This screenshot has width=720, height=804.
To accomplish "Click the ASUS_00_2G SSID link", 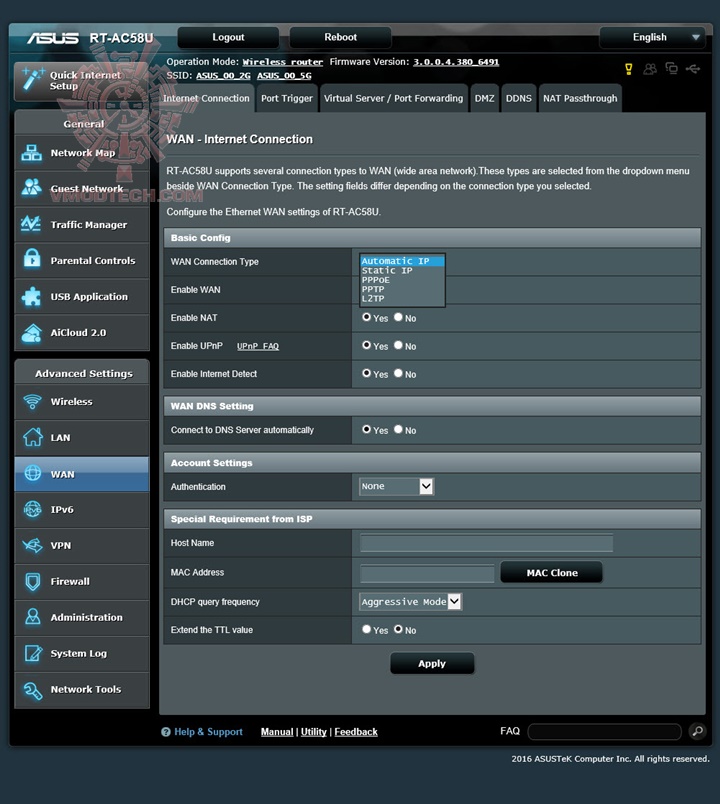I will tap(223, 76).
